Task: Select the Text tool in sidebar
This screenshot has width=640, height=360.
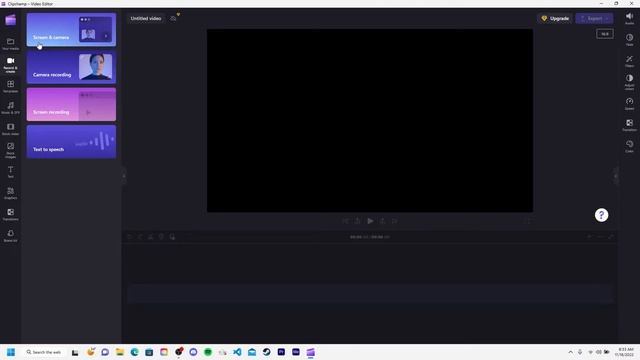Action: pyautogui.click(x=11, y=171)
